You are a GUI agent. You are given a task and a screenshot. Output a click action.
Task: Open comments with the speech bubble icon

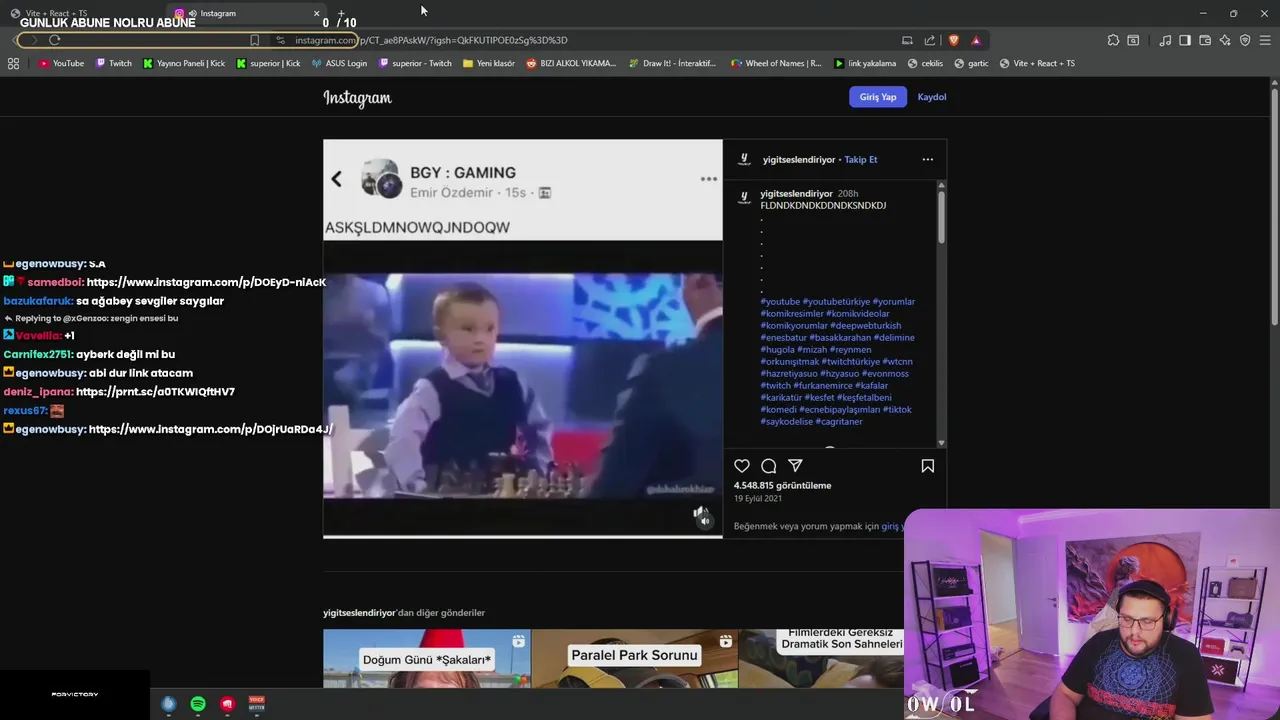click(x=769, y=466)
